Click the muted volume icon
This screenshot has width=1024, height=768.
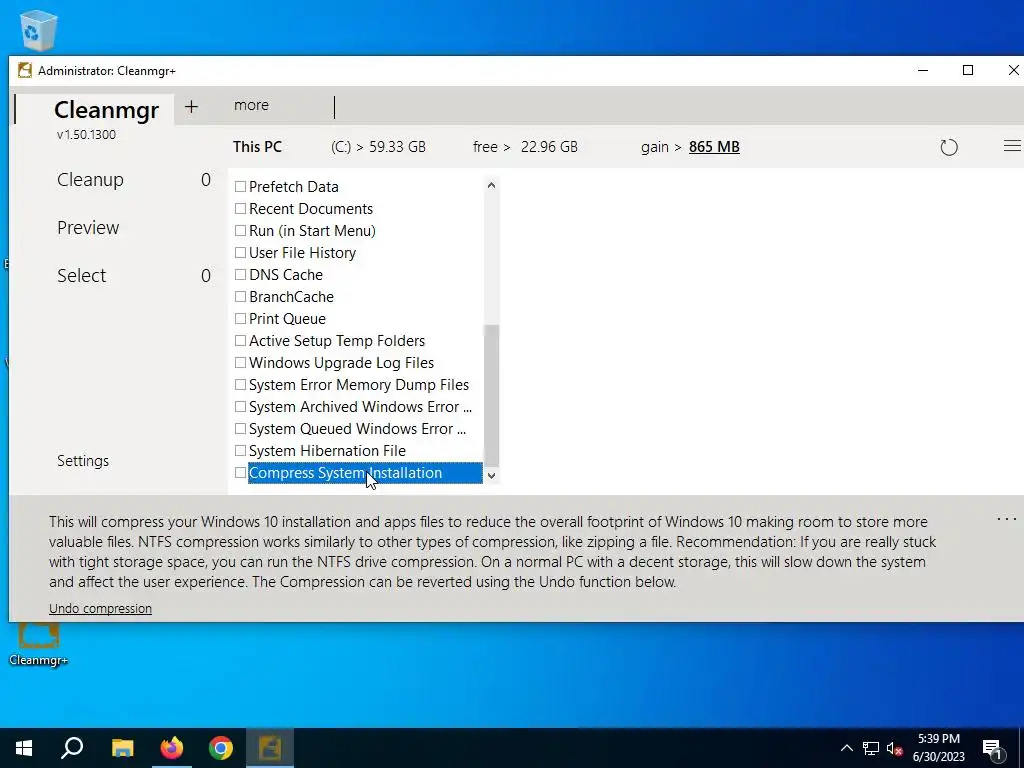click(894, 748)
